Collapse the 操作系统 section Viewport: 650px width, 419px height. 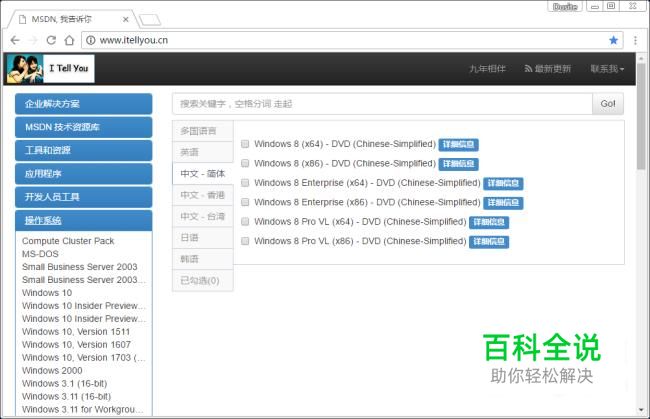coord(84,220)
